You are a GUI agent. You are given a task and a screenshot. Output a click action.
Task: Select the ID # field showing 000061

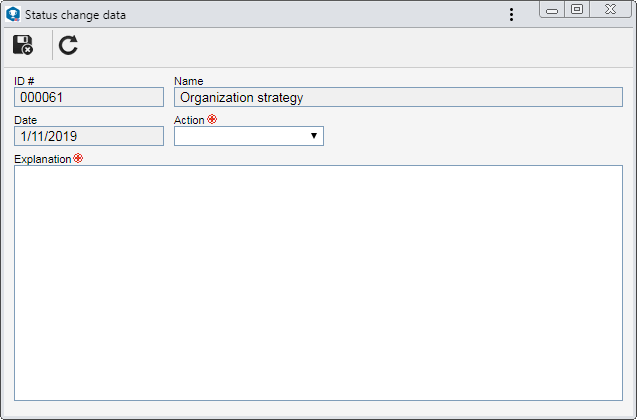tap(89, 97)
